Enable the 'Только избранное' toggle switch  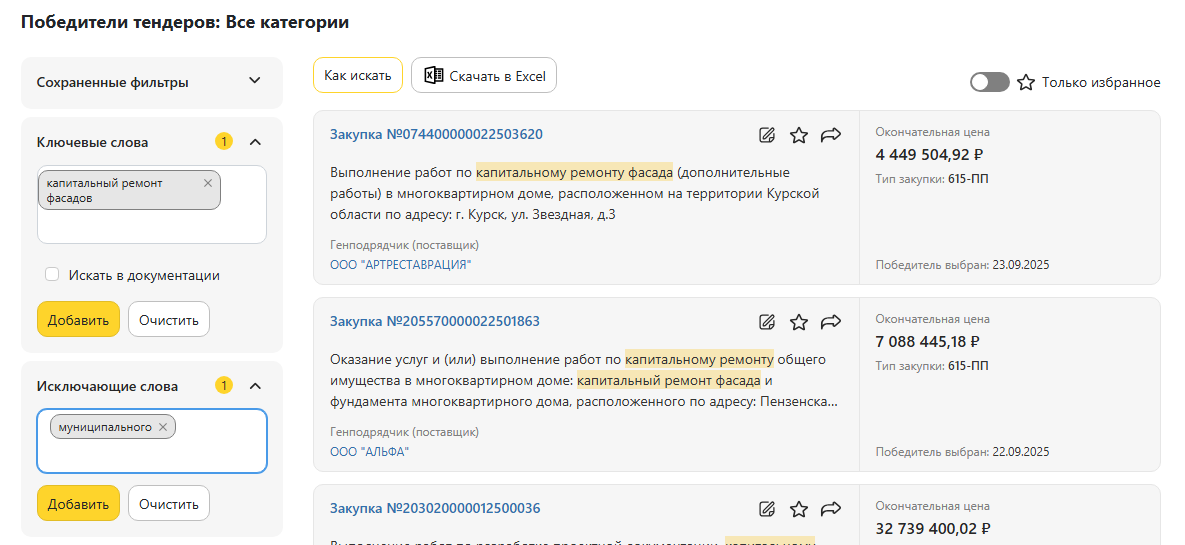click(989, 82)
